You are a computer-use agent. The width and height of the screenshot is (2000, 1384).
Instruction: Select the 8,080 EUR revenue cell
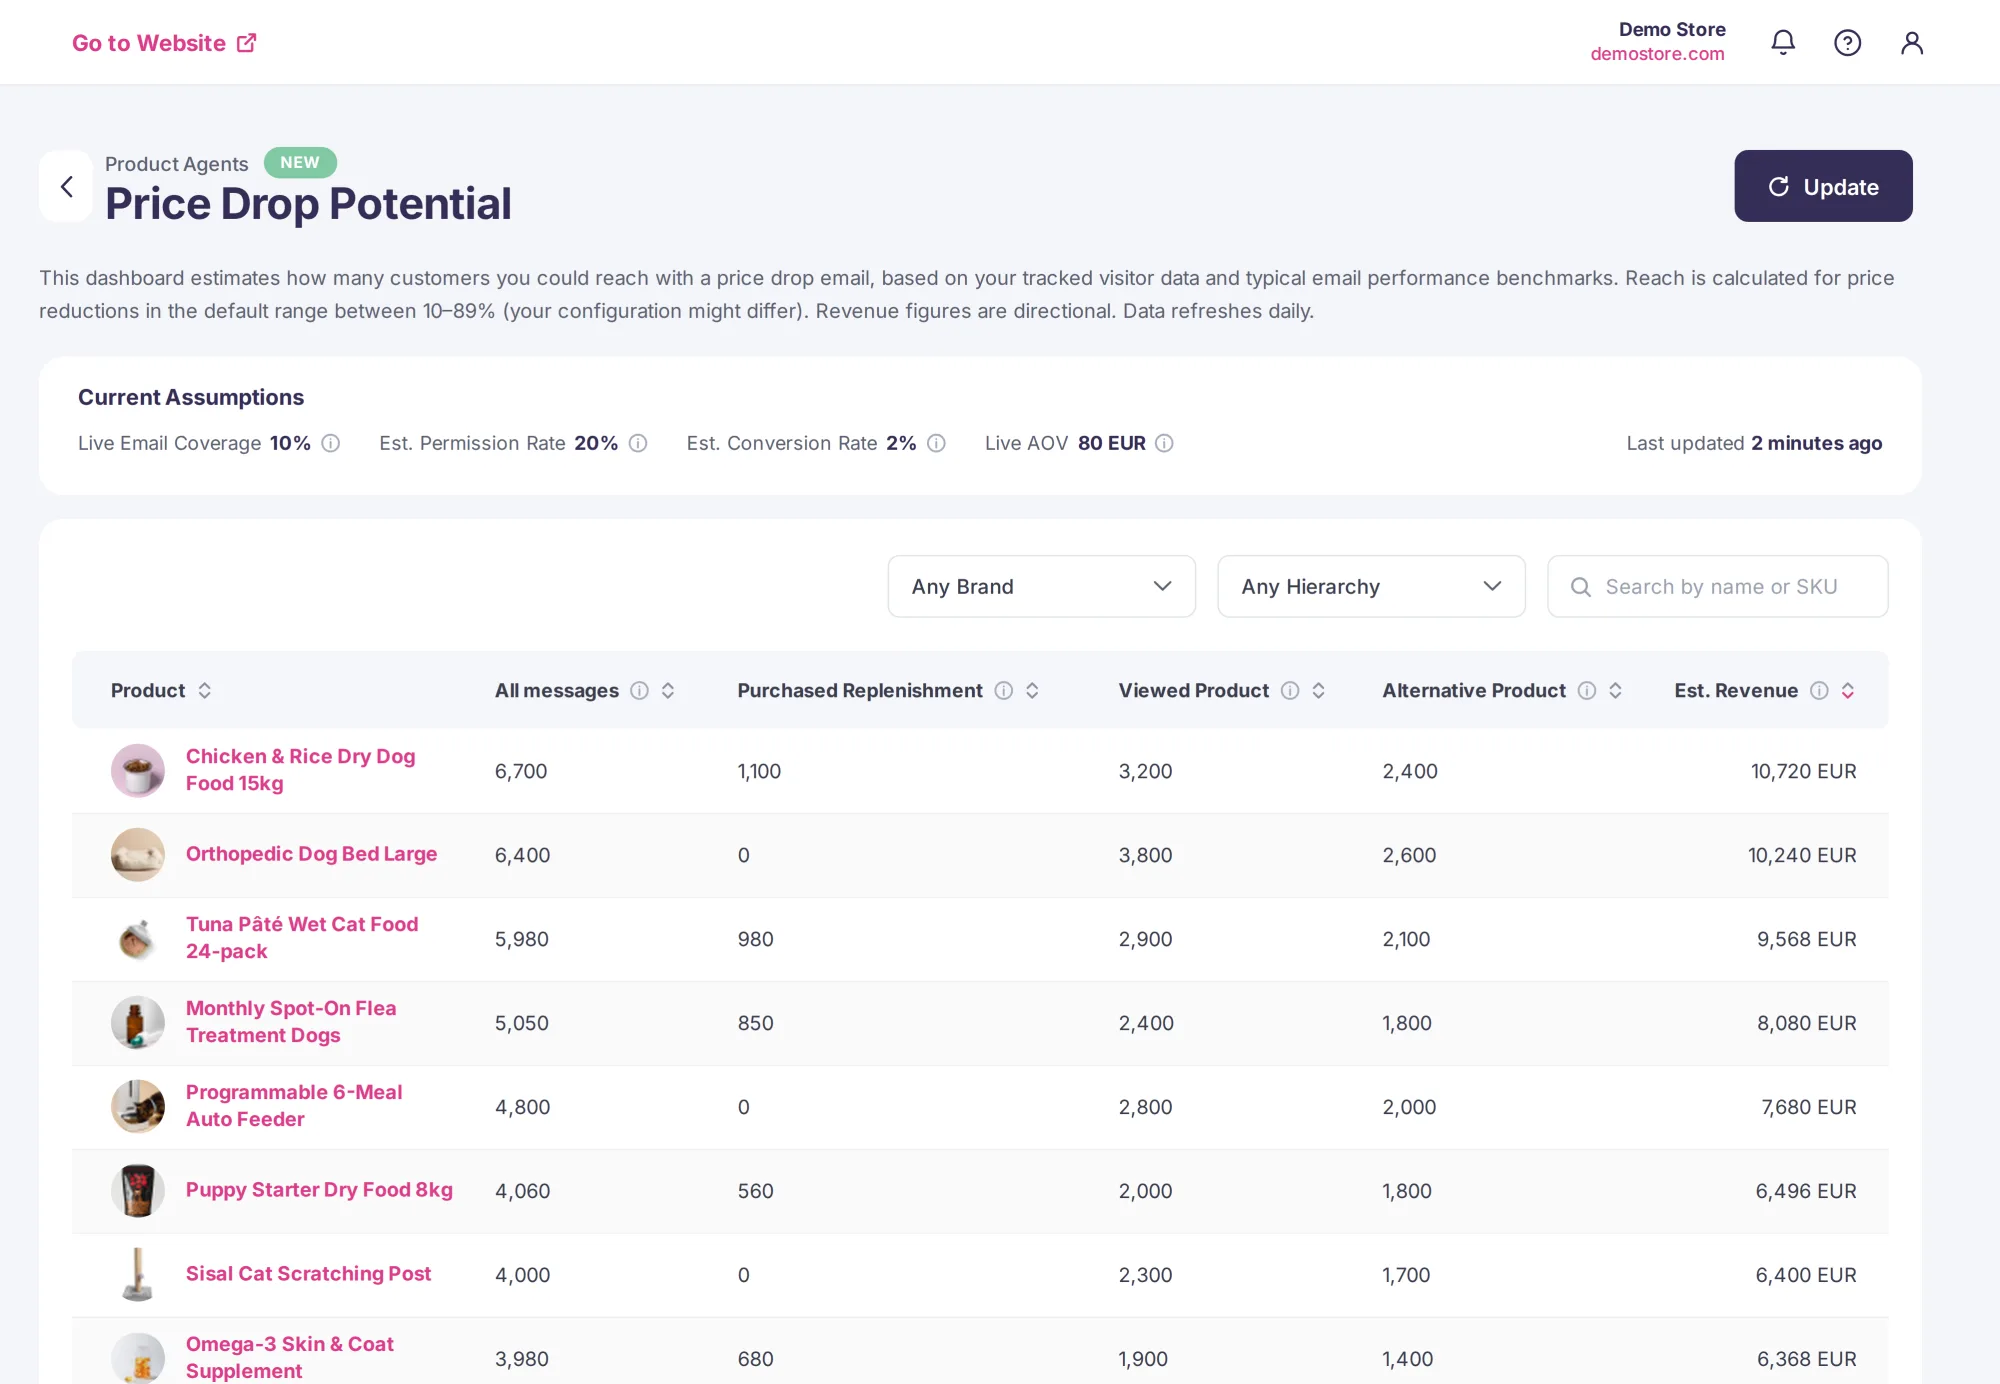1806,1023
